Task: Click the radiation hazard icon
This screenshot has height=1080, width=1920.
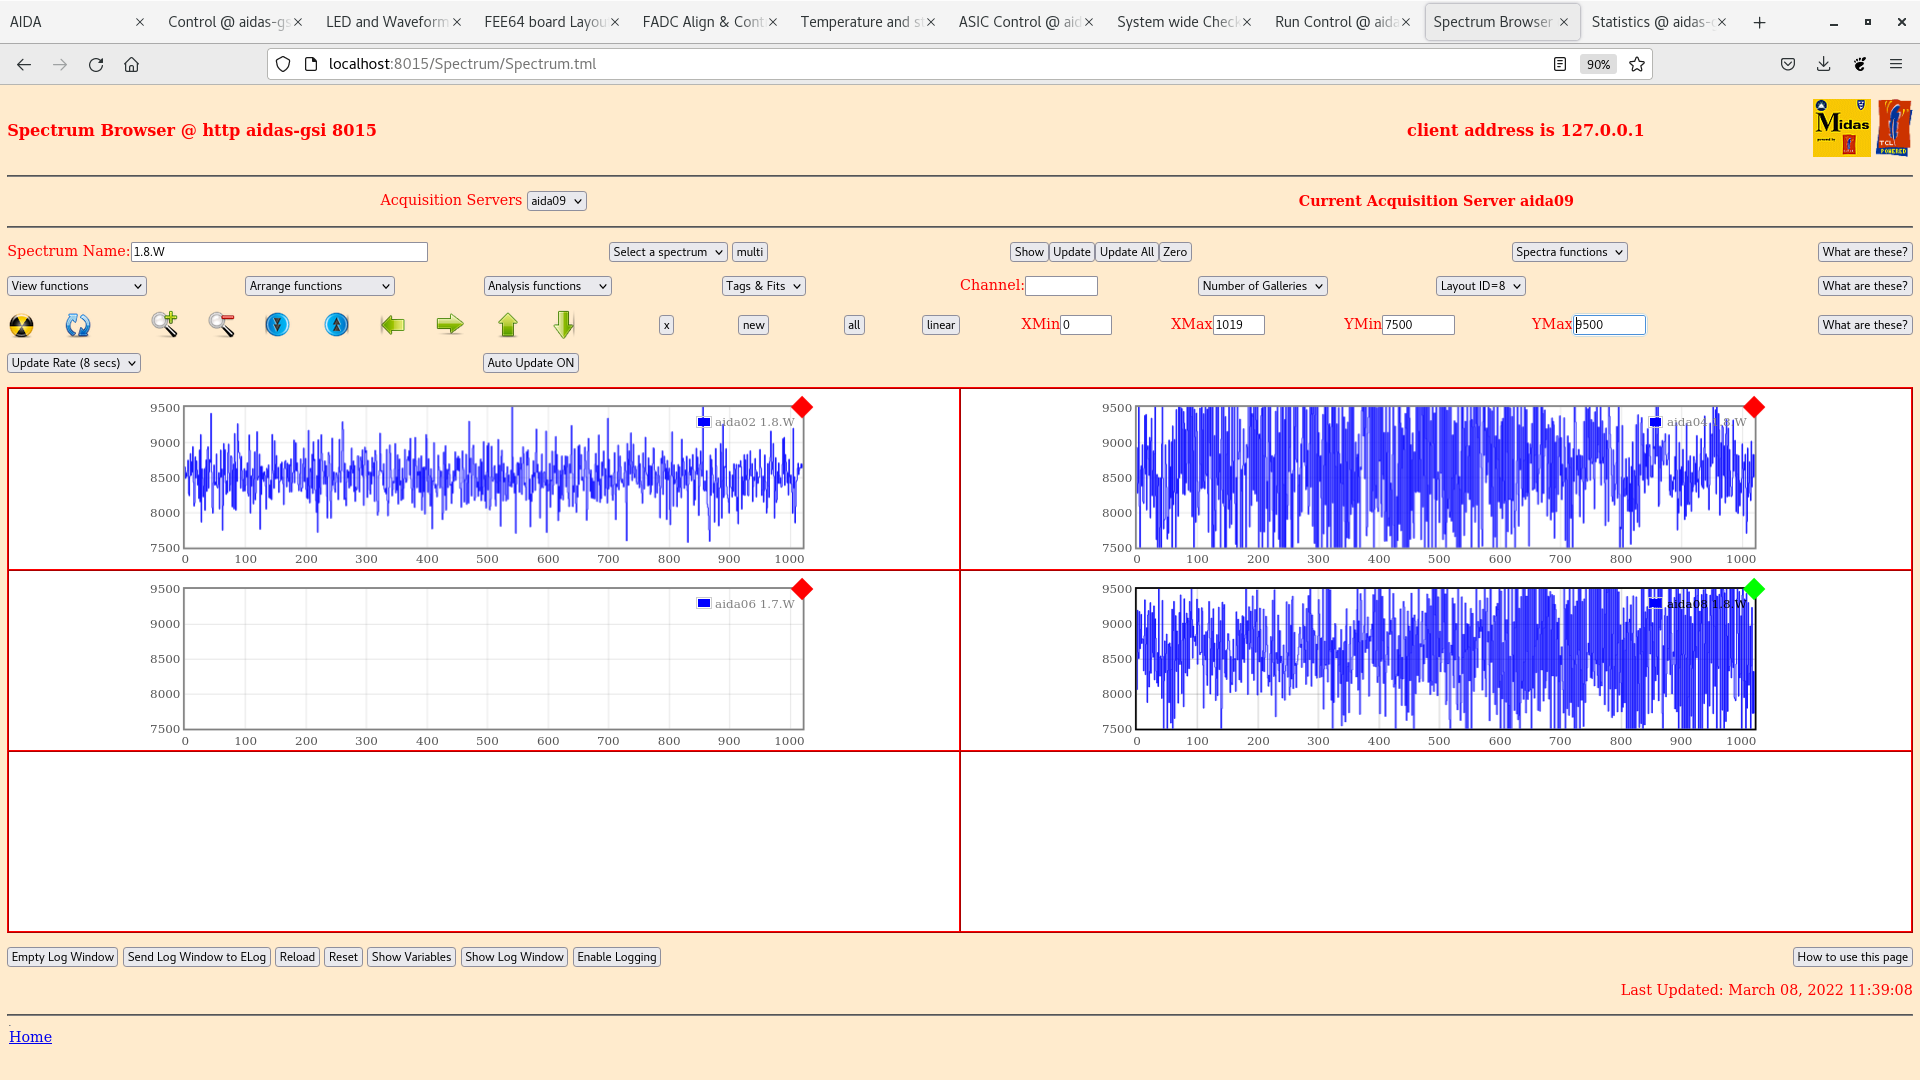Action: click(x=21, y=325)
